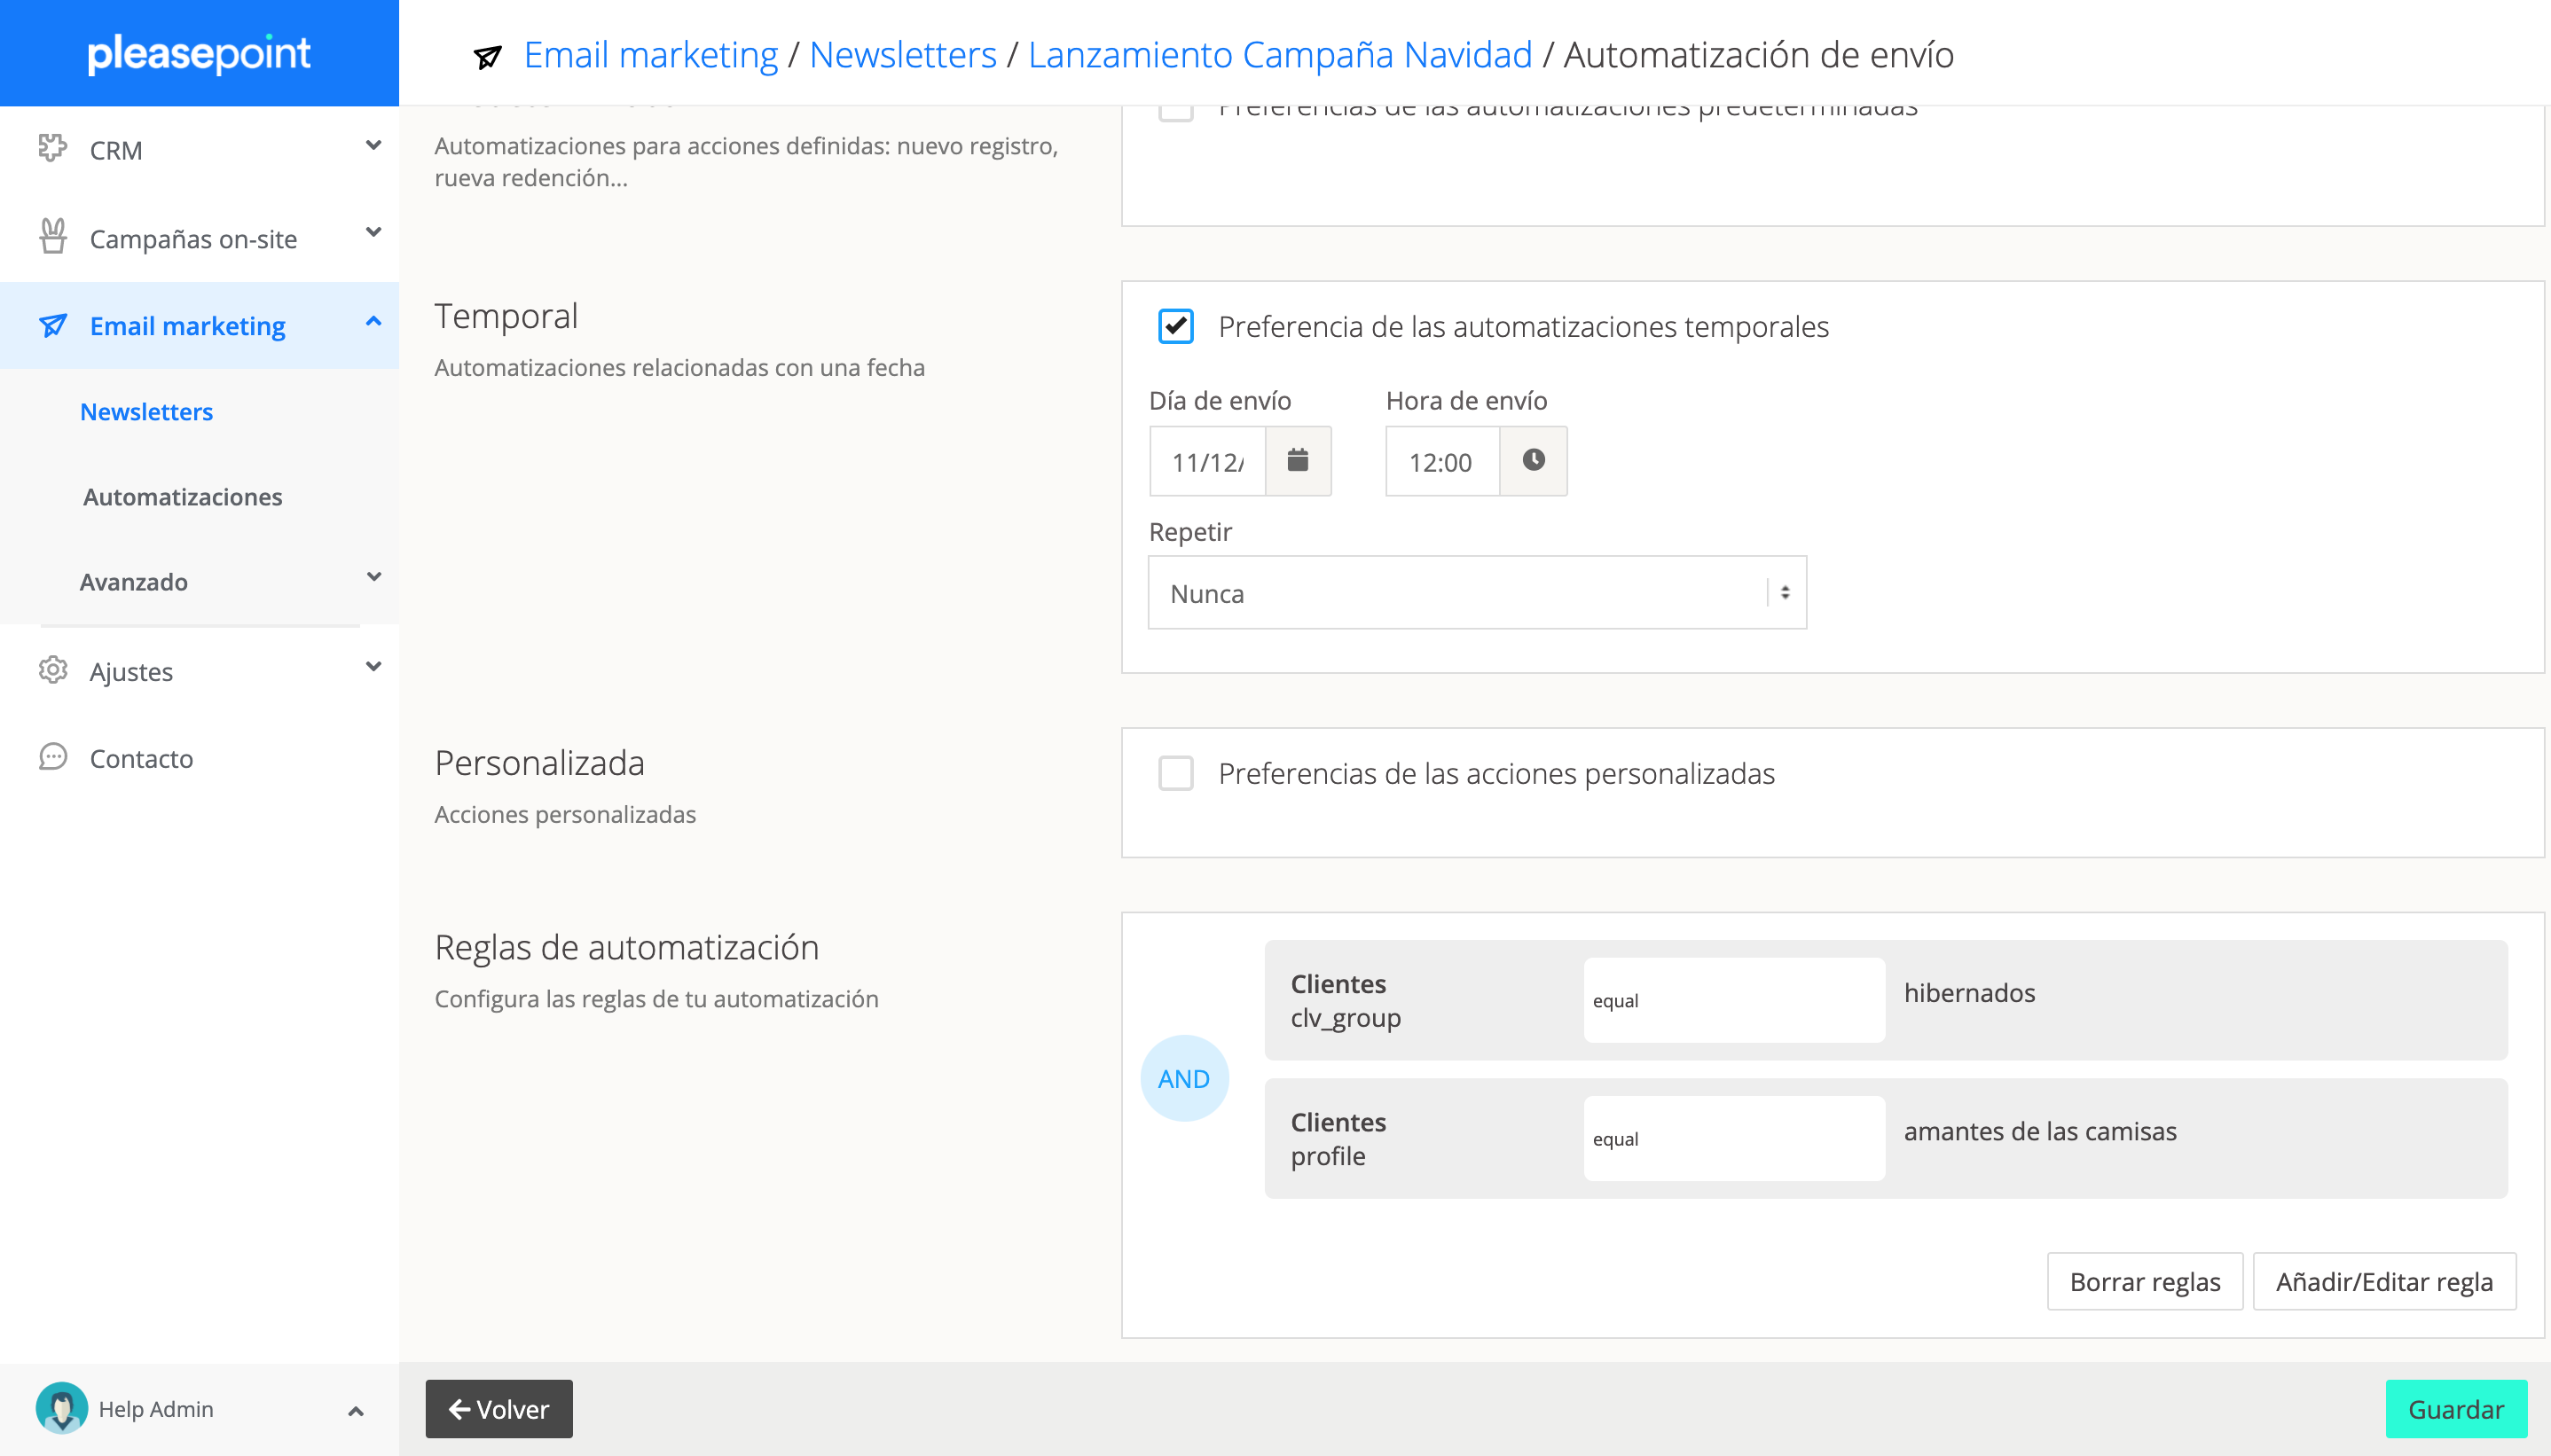Open Automatizaciones in the sidebar
The width and height of the screenshot is (2551, 1456).
point(182,497)
